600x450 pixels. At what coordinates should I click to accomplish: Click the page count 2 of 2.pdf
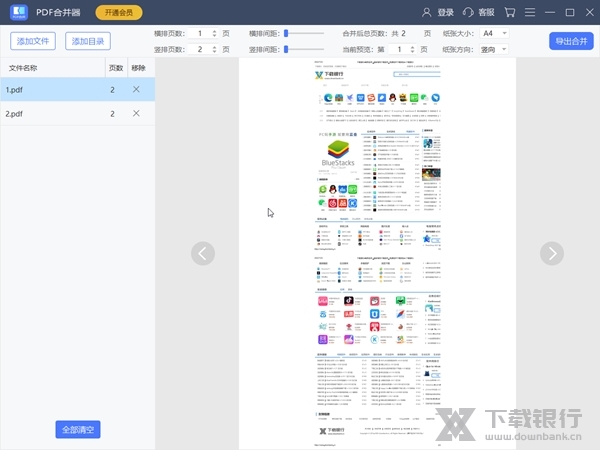(112, 114)
